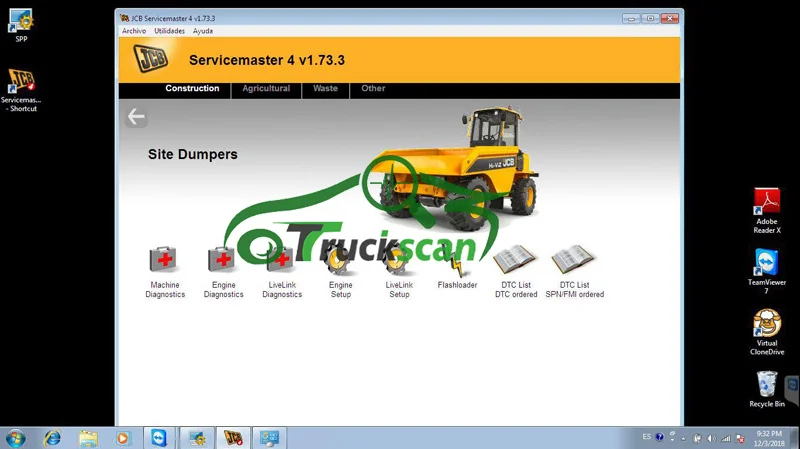800x449 pixels.
Task: Open the Archivo menu
Action: (134, 31)
